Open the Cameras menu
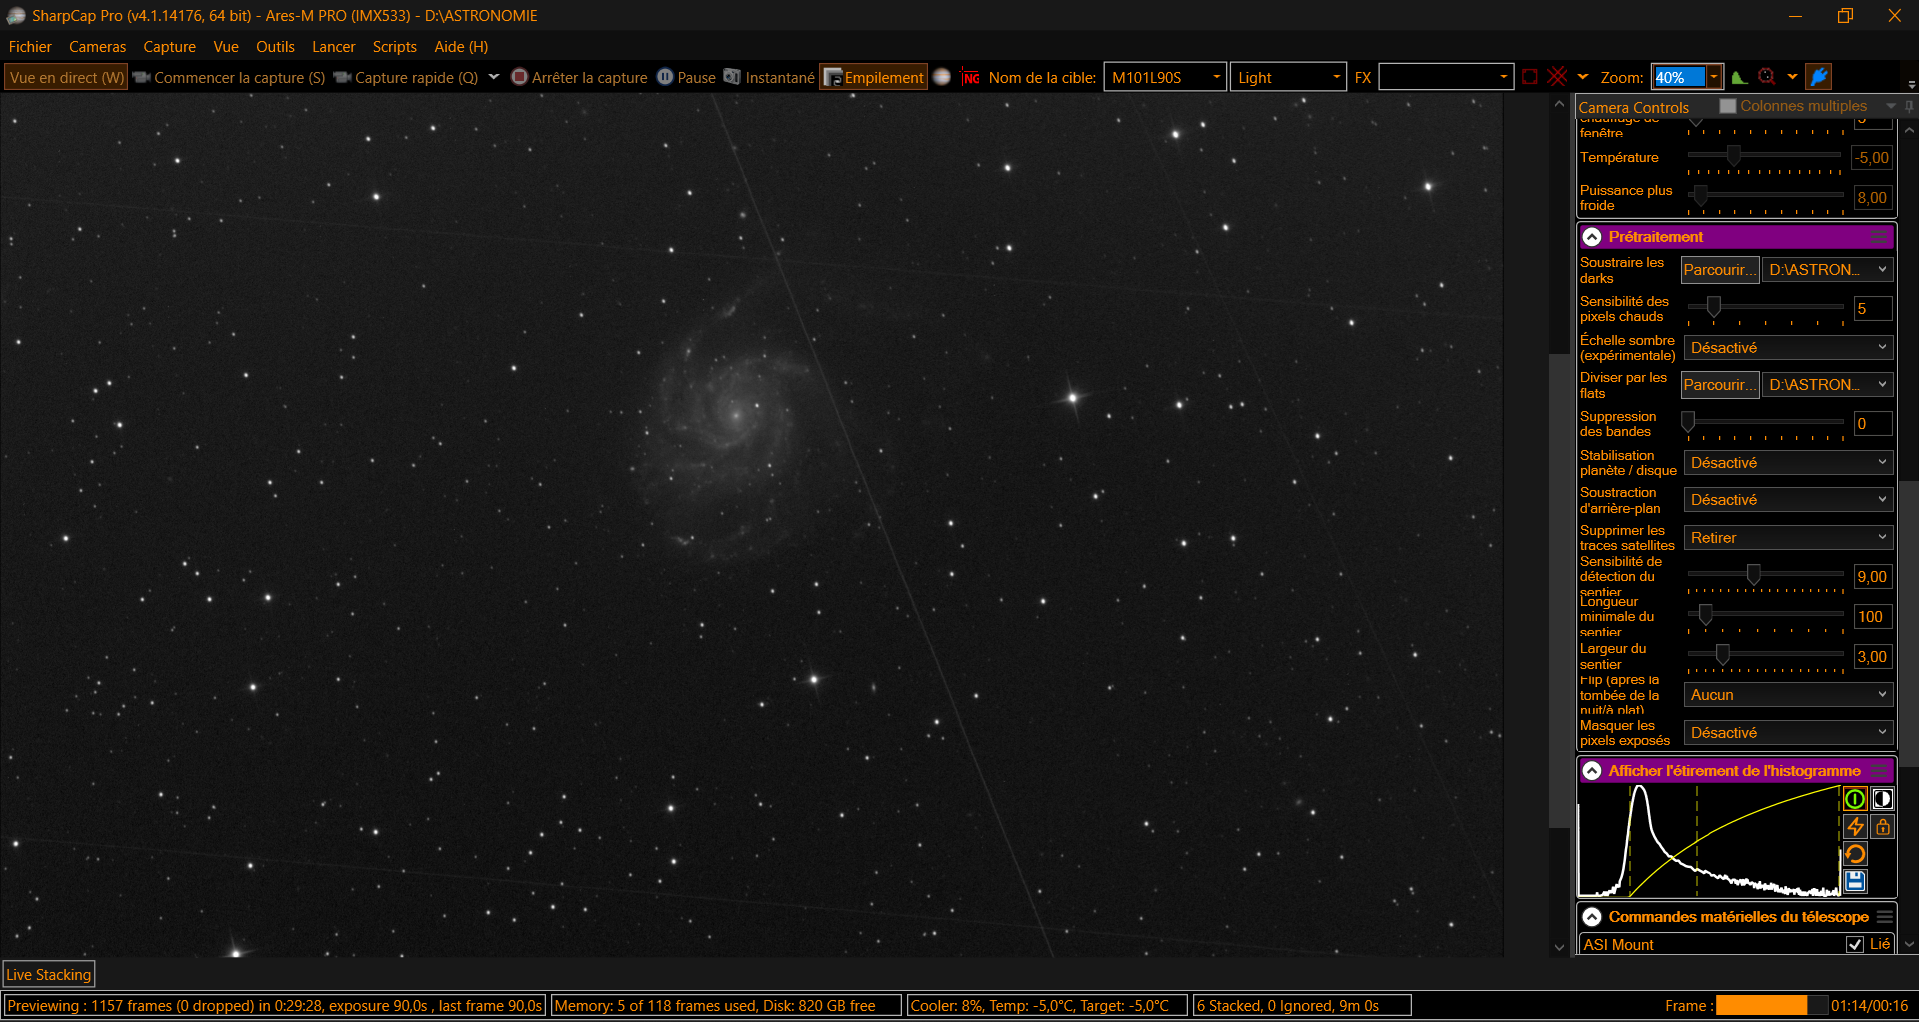 click(x=98, y=47)
